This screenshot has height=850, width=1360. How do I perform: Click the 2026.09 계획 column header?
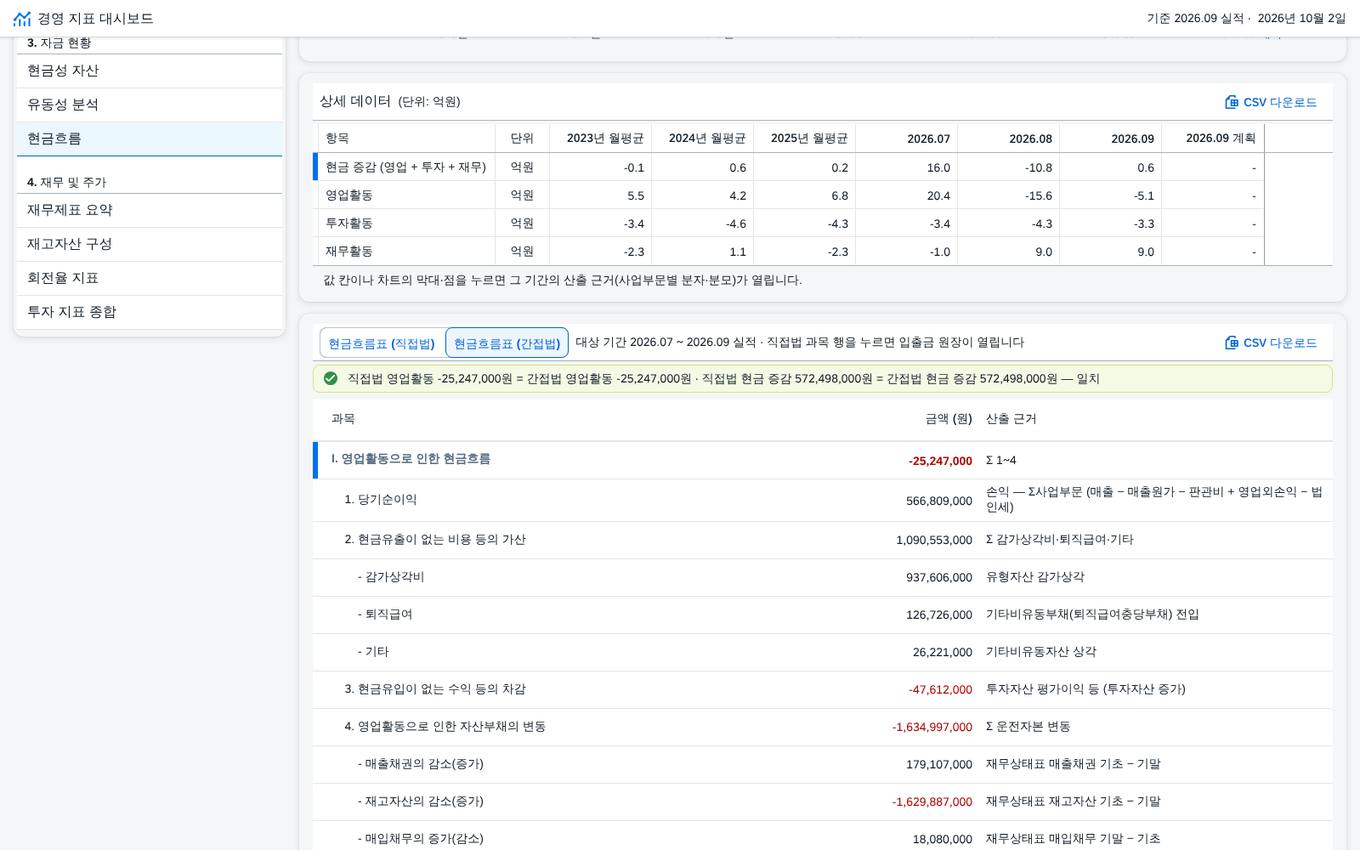click(1212, 138)
